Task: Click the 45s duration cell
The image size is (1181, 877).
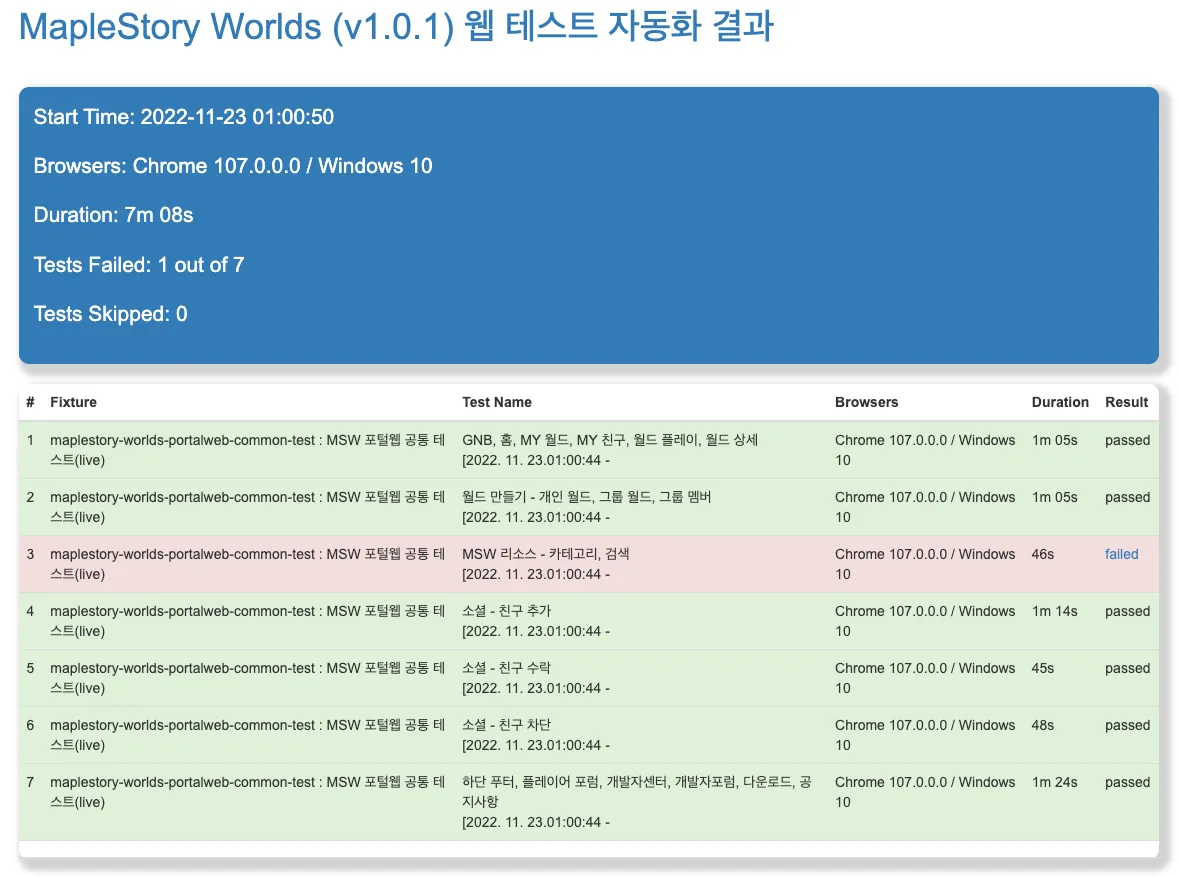Action: [x=1042, y=668]
